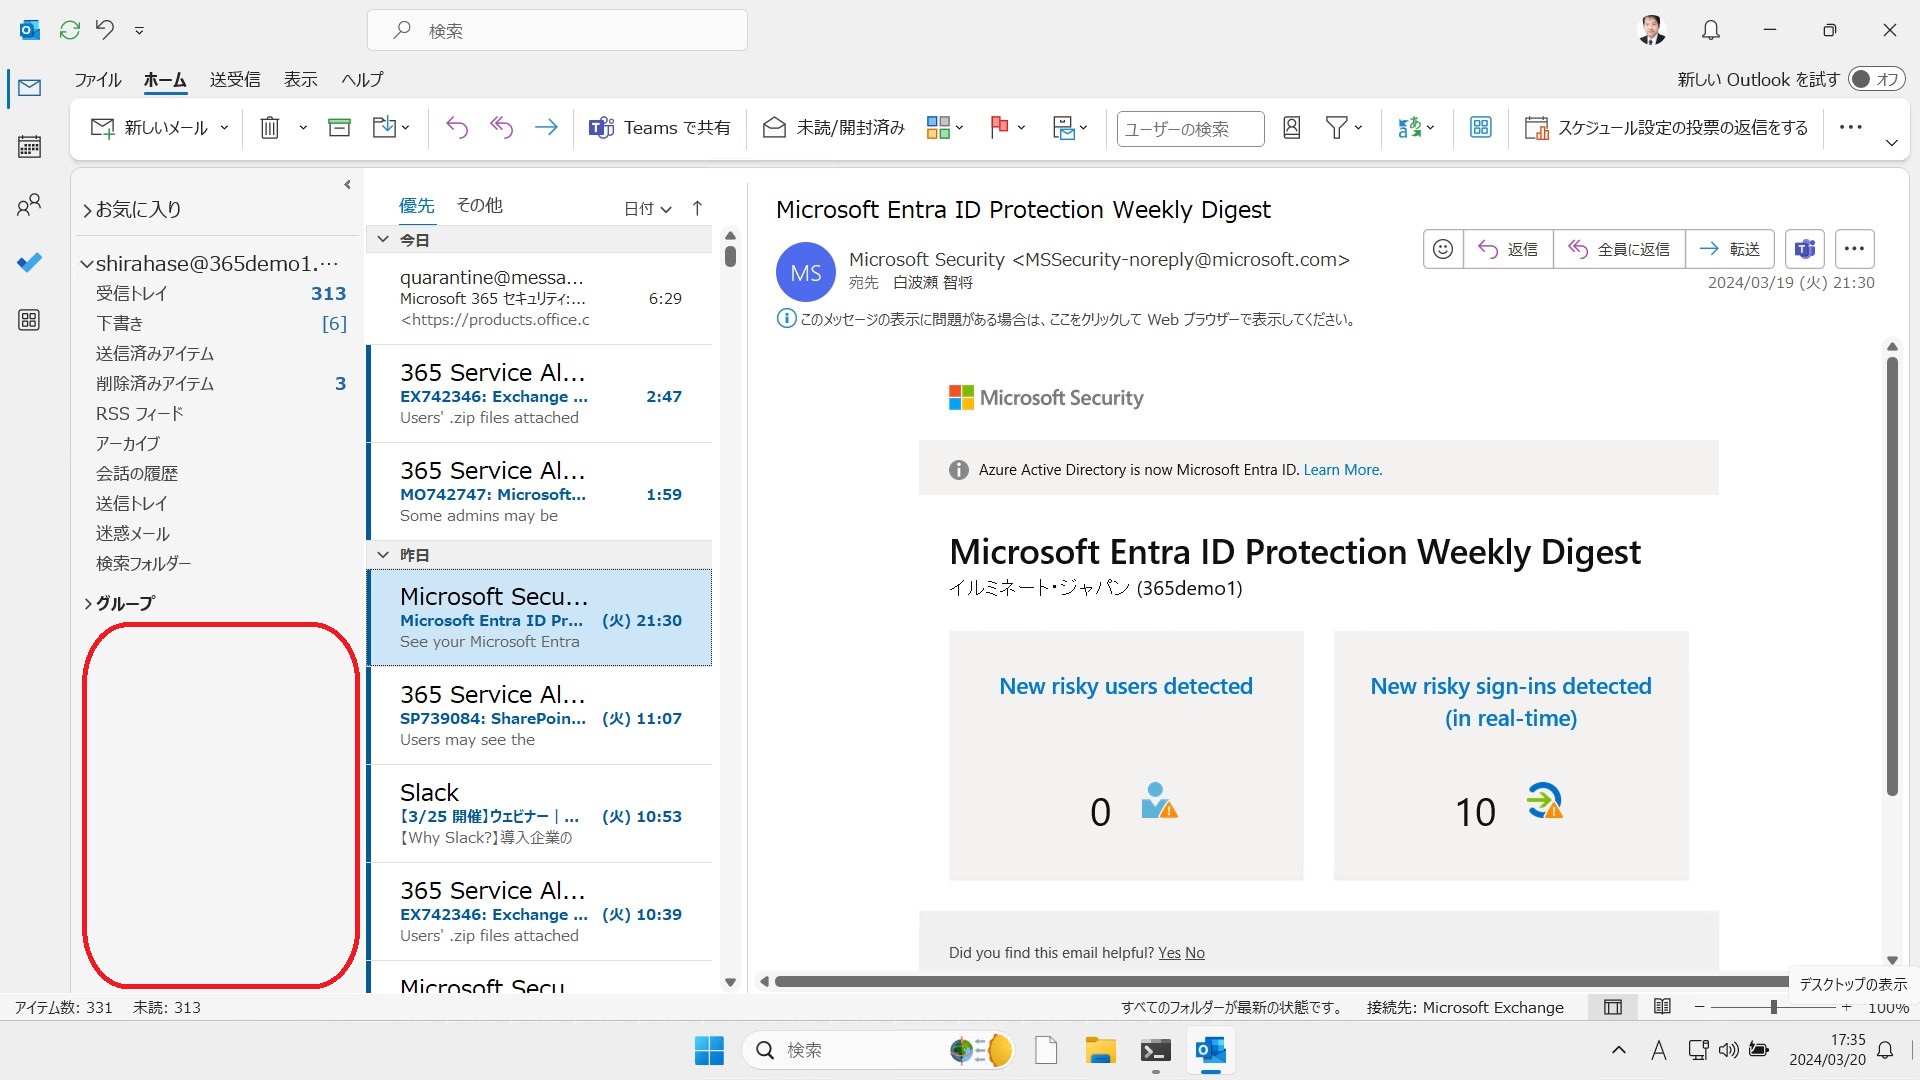Forward using the ribbon forward arrow
The width and height of the screenshot is (1920, 1080).
(x=546, y=128)
